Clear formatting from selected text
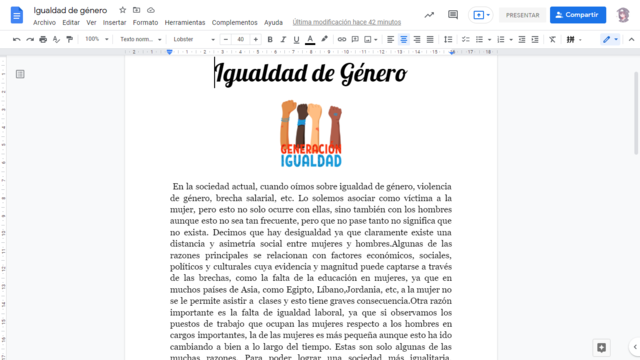The width and height of the screenshot is (640, 360). click(x=552, y=39)
